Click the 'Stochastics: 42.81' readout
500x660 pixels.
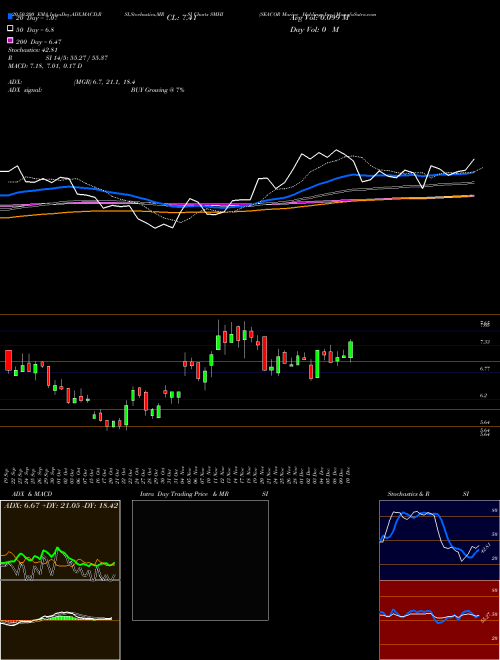33,50
